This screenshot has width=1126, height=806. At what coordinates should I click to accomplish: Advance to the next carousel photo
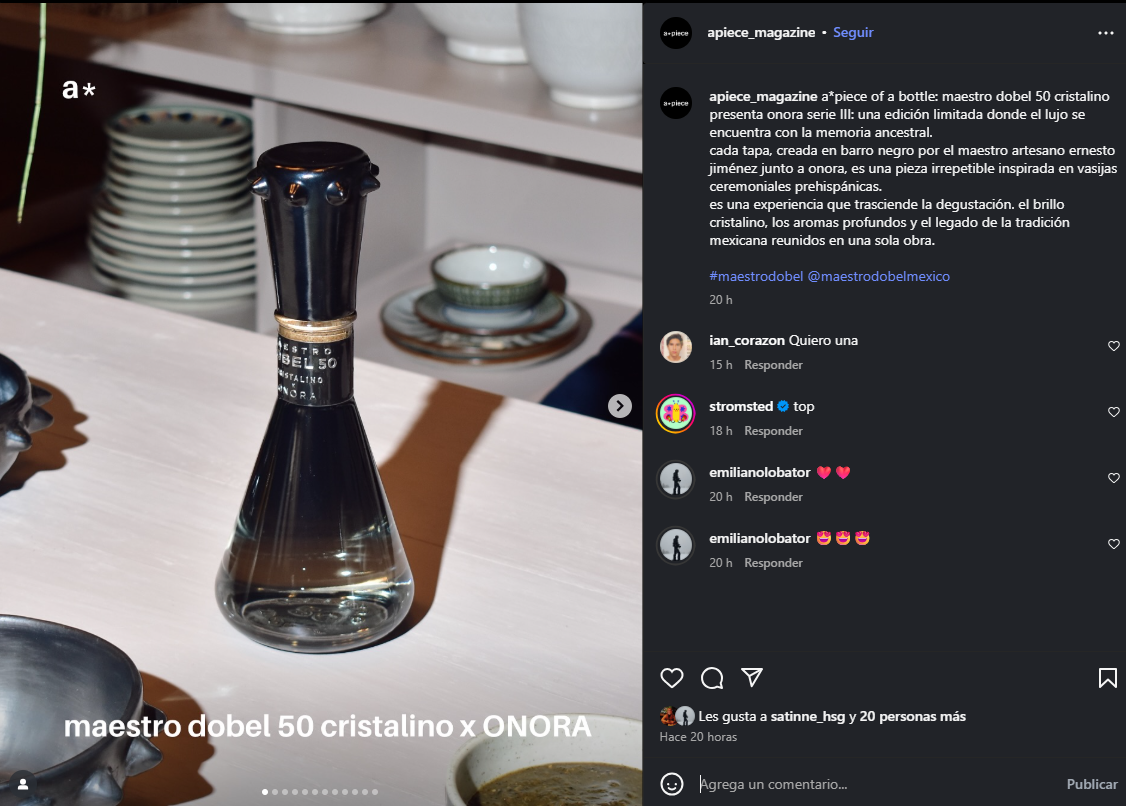pyautogui.click(x=620, y=406)
